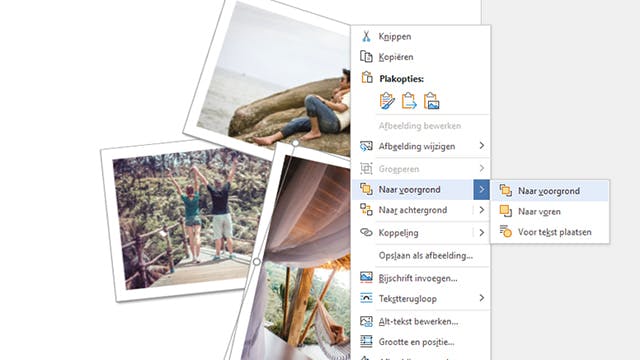Choose Naar achtergrond menu entry
Viewport: 640px width, 360px height.
tap(420, 210)
